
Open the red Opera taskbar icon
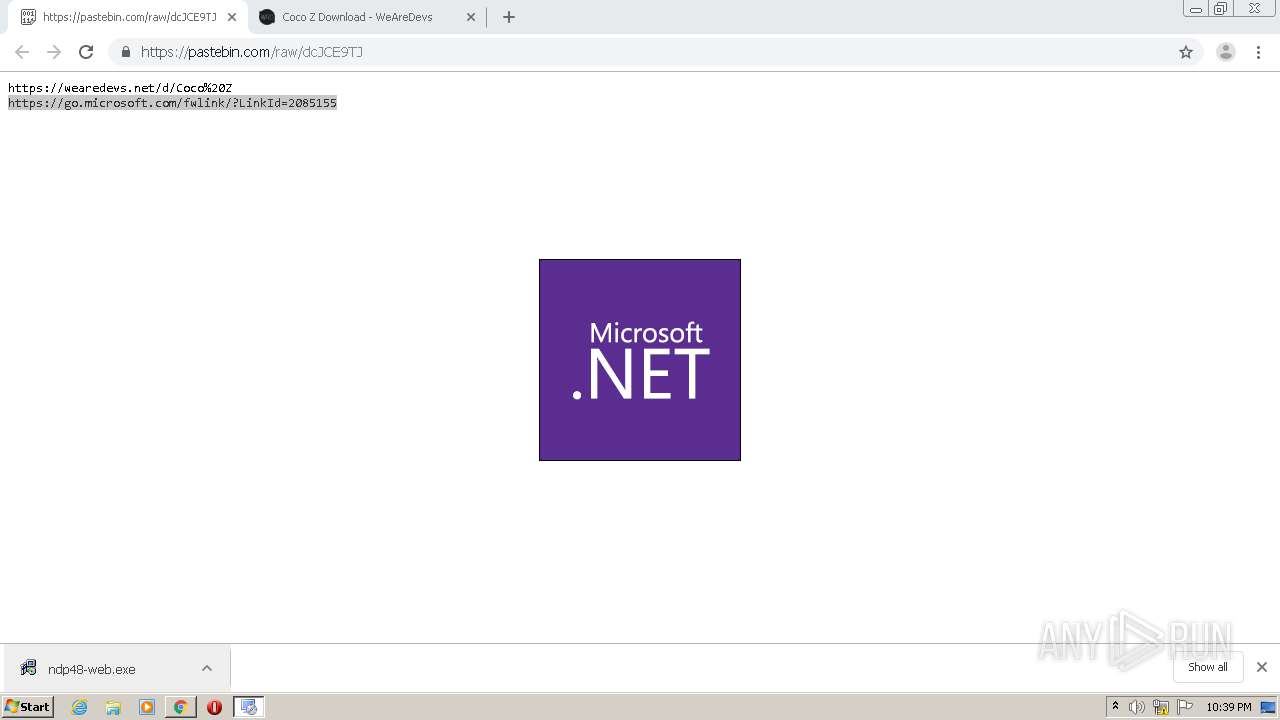point(214,707)
